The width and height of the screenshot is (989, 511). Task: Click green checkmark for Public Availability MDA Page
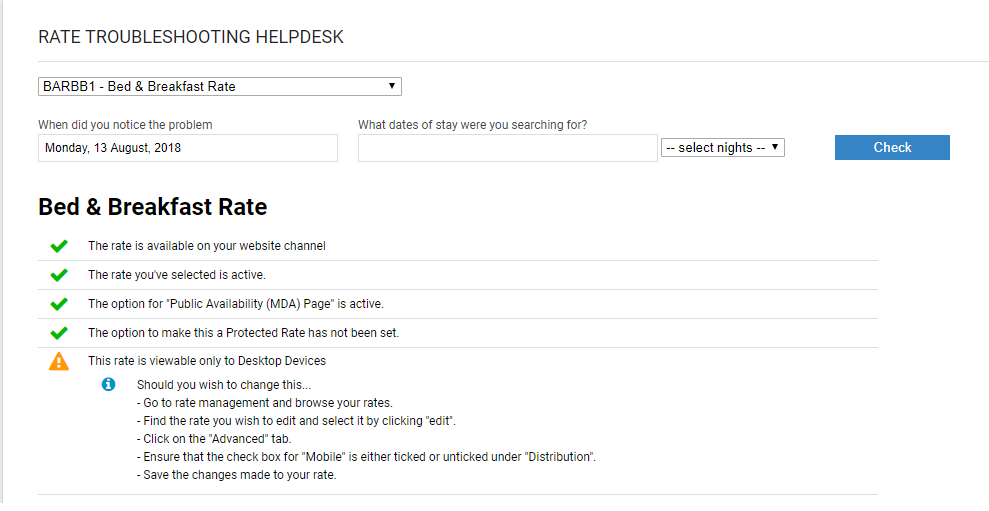(x=59, y=304)
